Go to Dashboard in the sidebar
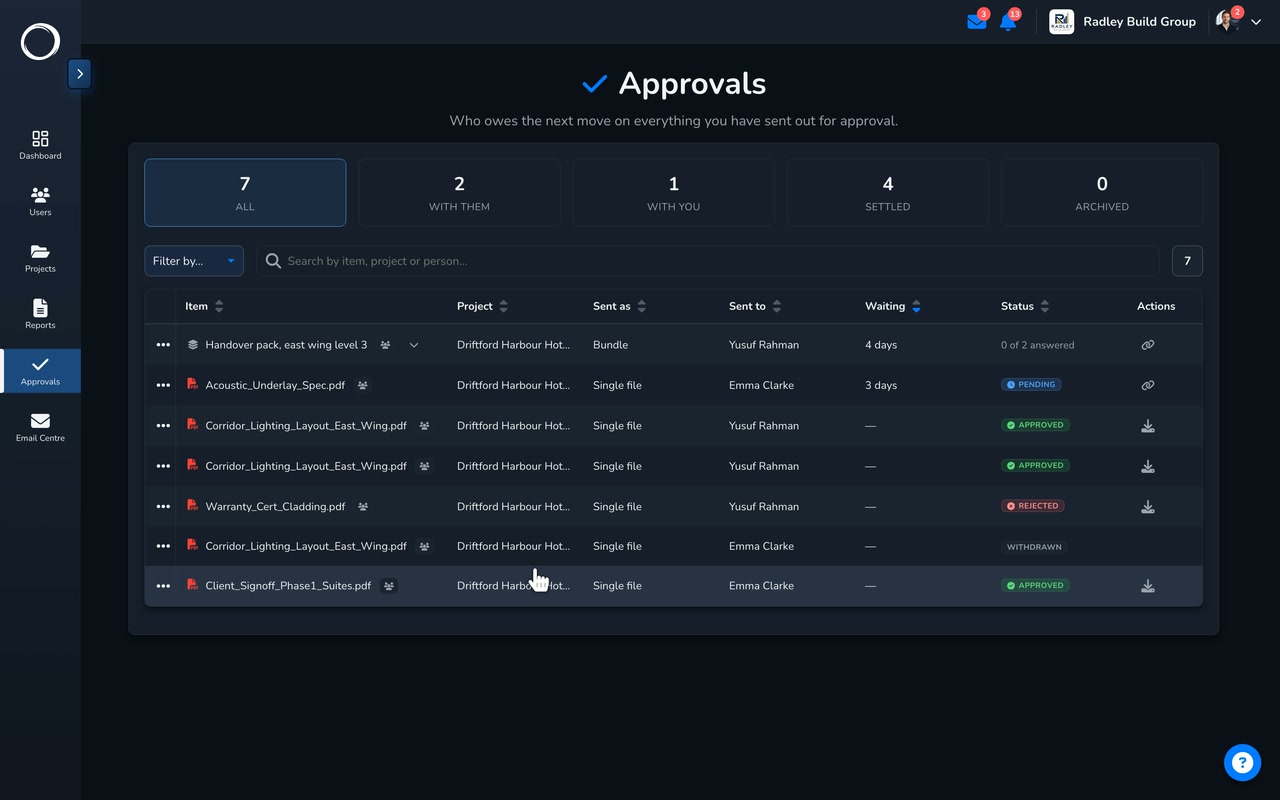This screenshot has height=800, width=1280. (x=40, y=145)
